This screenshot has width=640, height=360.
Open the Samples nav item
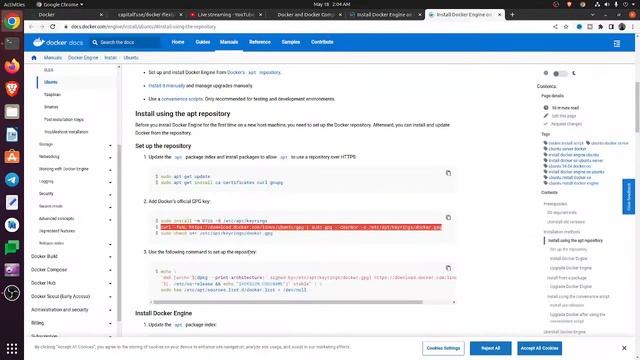coord(291,42)
